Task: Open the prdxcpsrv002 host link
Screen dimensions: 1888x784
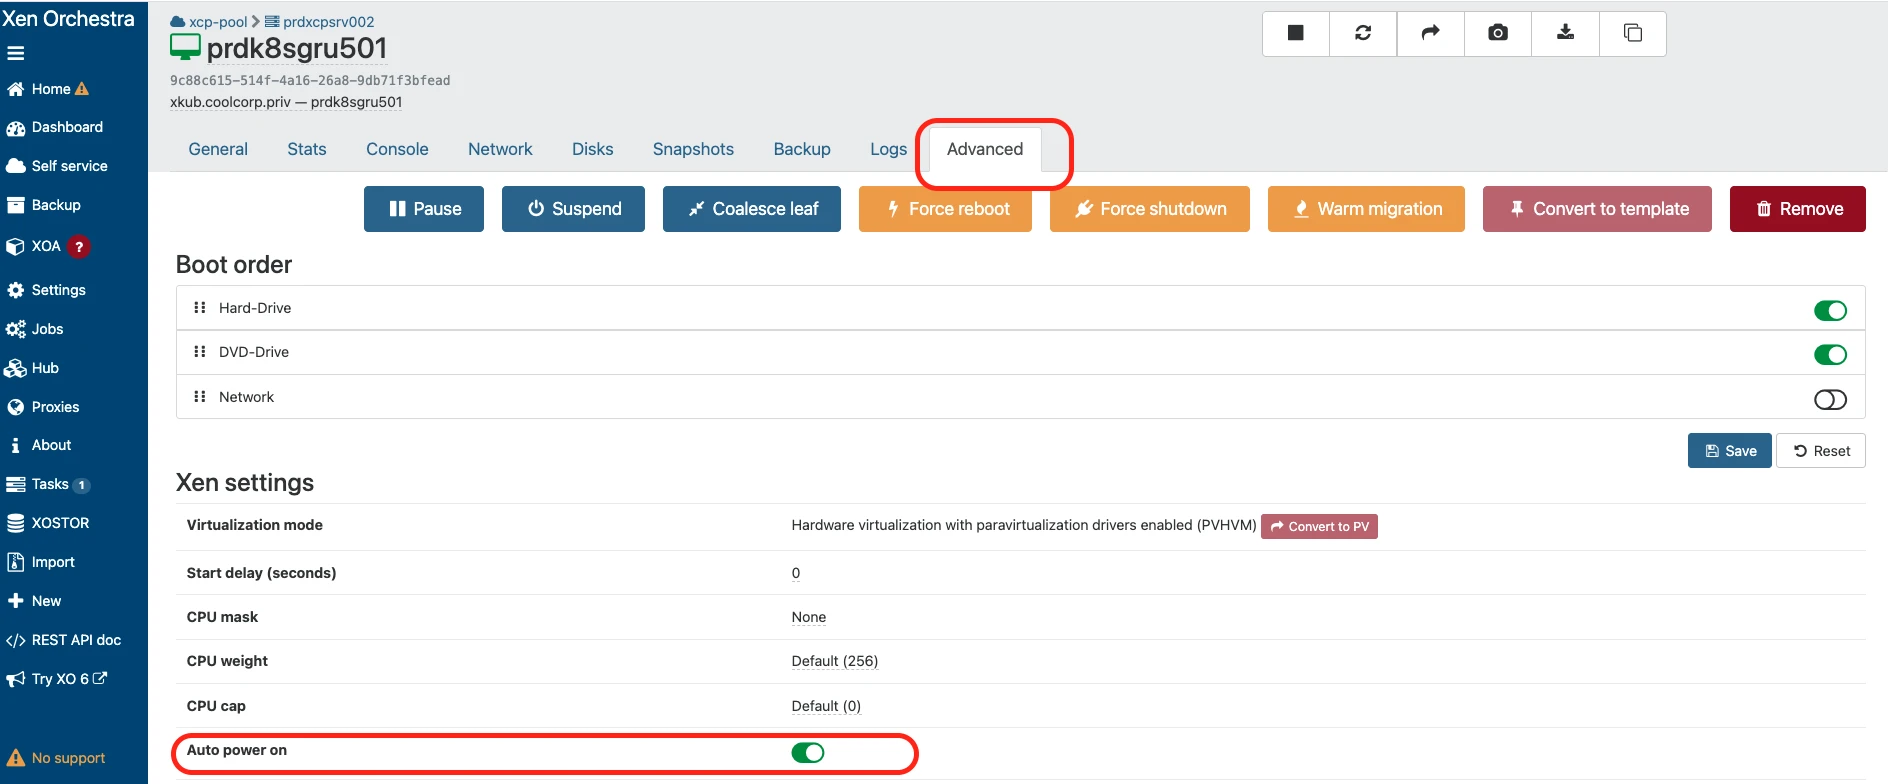Action: pos(320,22)
